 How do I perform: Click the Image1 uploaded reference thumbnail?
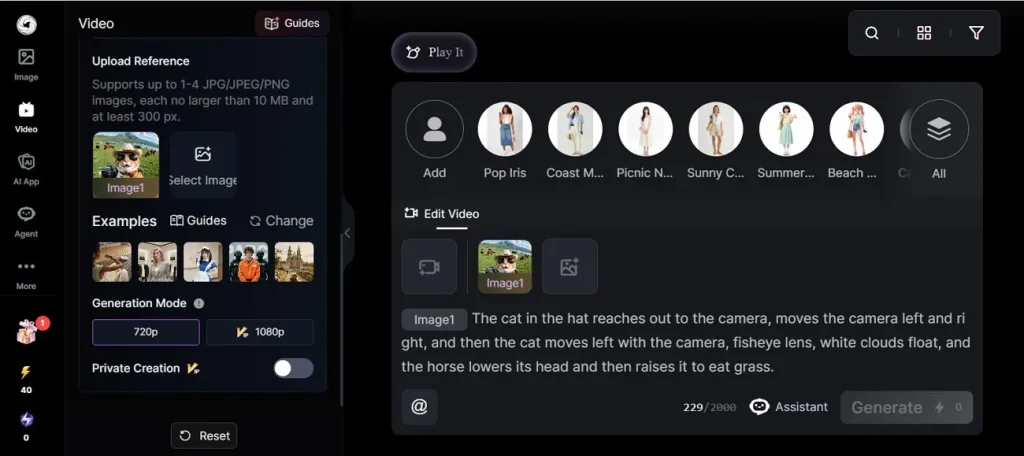pos(126,165)
